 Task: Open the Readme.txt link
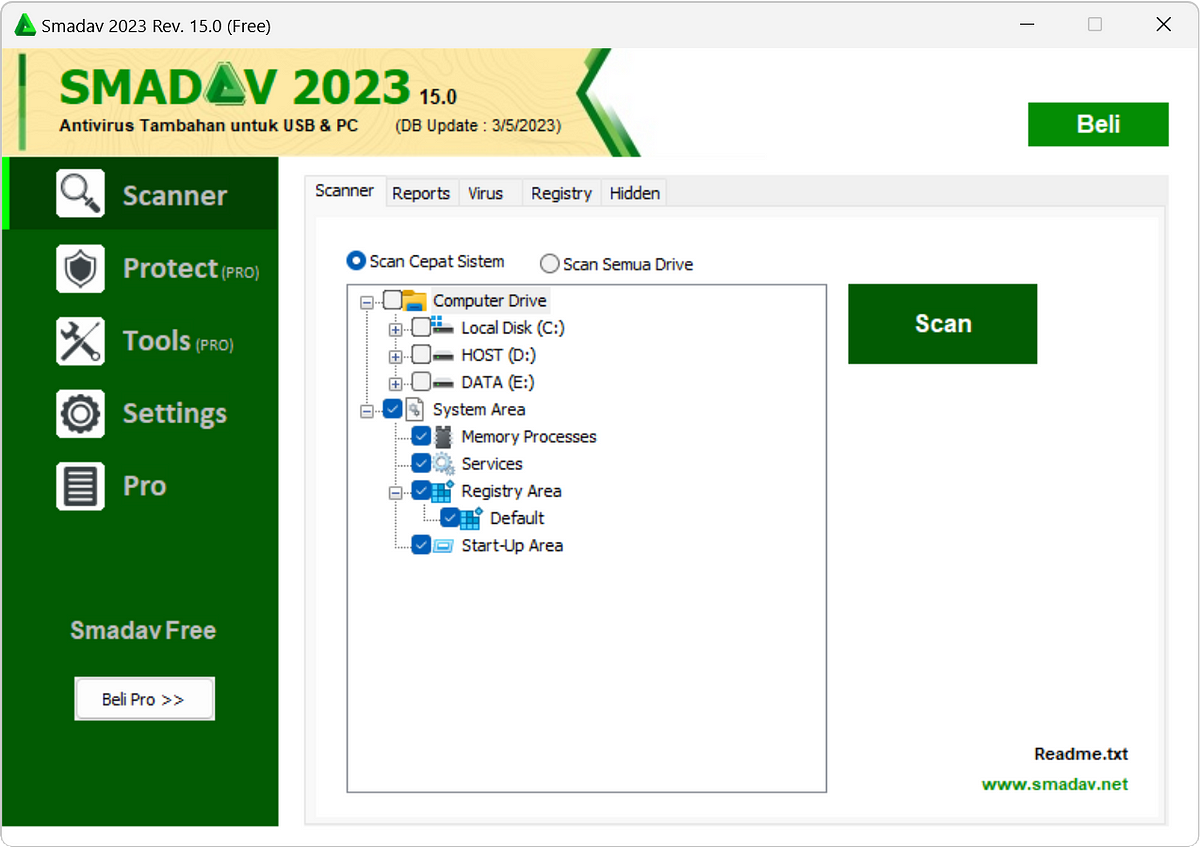tap(1081, 754)
